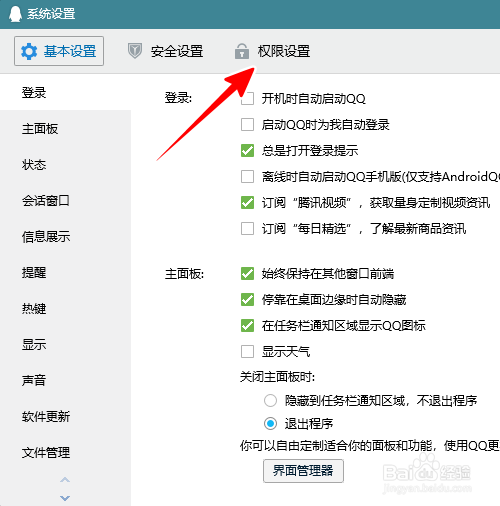Select 隐藏到任务栏通知区域 radio option

pos(270,401)
